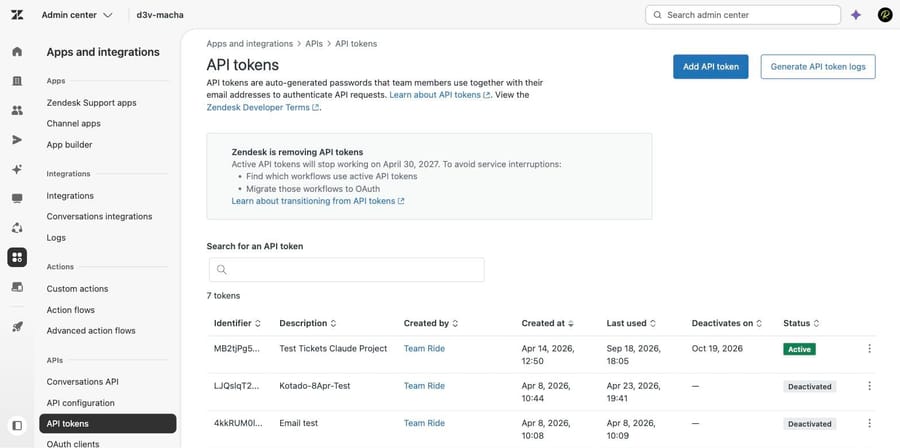
Task: Open Learn about API tokens link
Action: click(440, 95)
